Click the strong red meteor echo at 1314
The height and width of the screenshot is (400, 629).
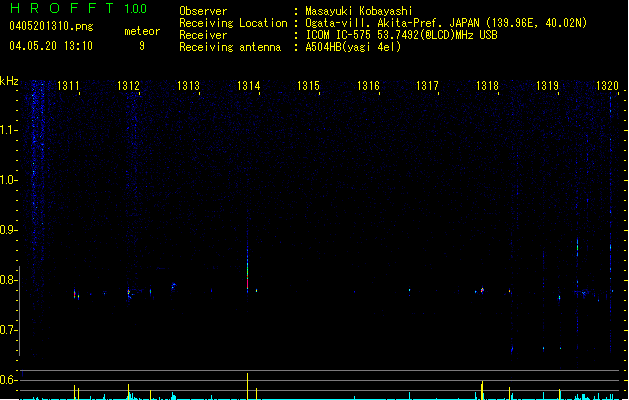point(248,277)
